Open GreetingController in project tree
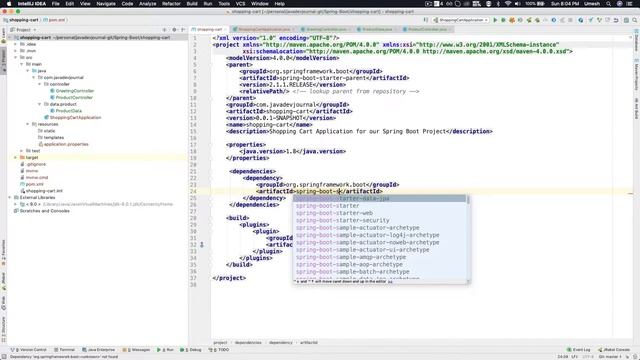 (x=75, y=91)
